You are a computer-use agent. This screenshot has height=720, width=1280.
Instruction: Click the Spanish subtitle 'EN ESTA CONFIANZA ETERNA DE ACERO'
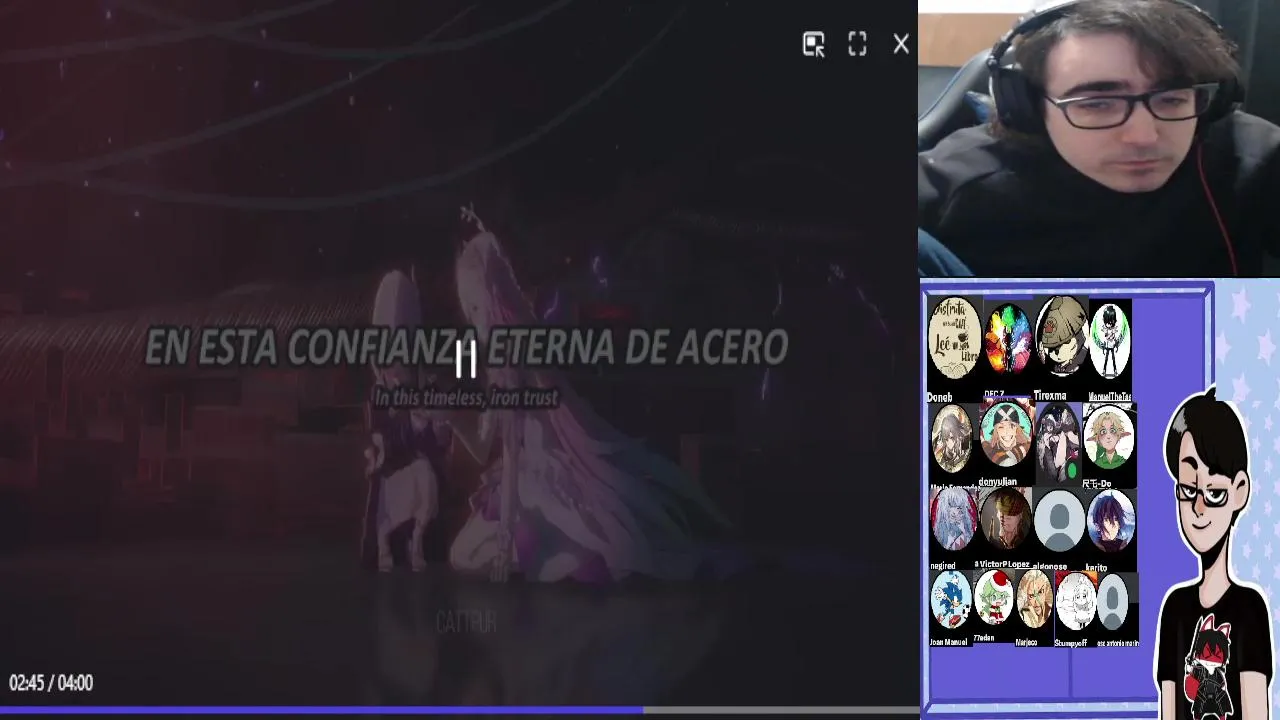pos(466,347)
